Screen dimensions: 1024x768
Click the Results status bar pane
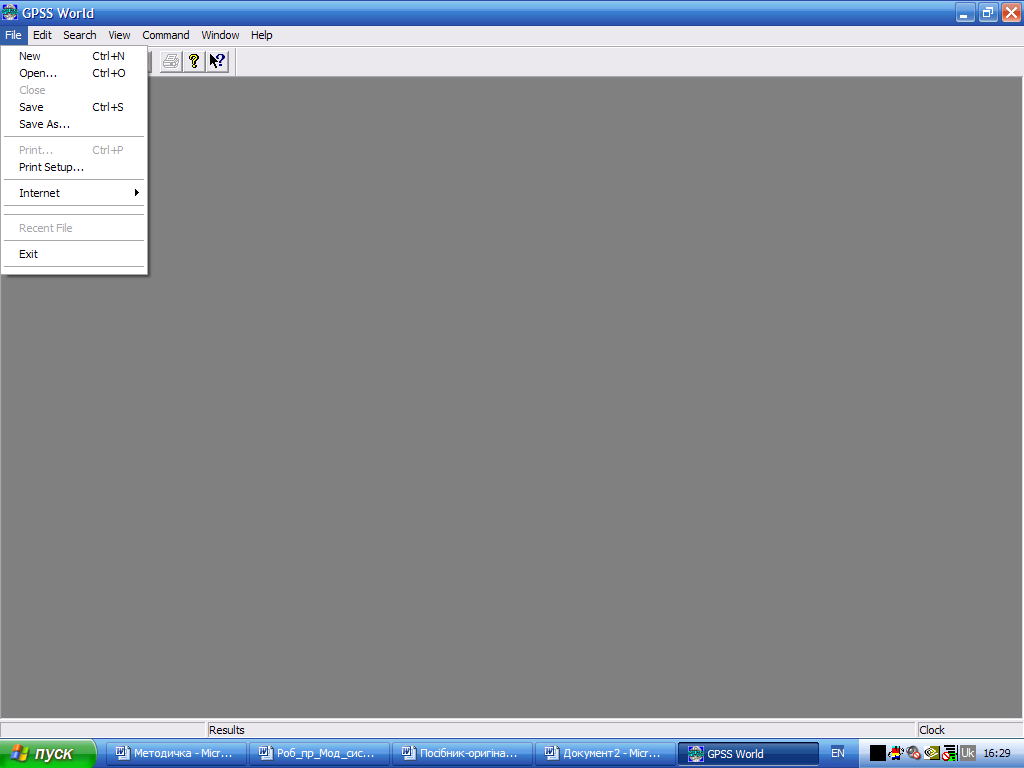click(x=562, y=729)
